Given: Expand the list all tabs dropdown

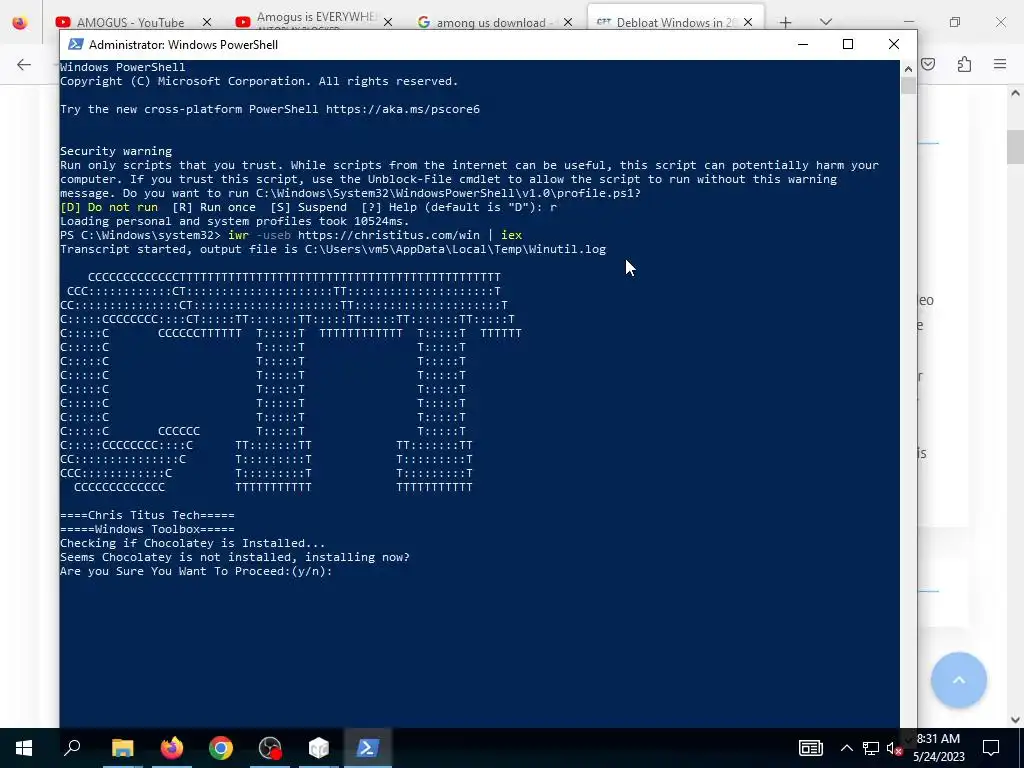Looking at the screenshot, I should [825, 22].
